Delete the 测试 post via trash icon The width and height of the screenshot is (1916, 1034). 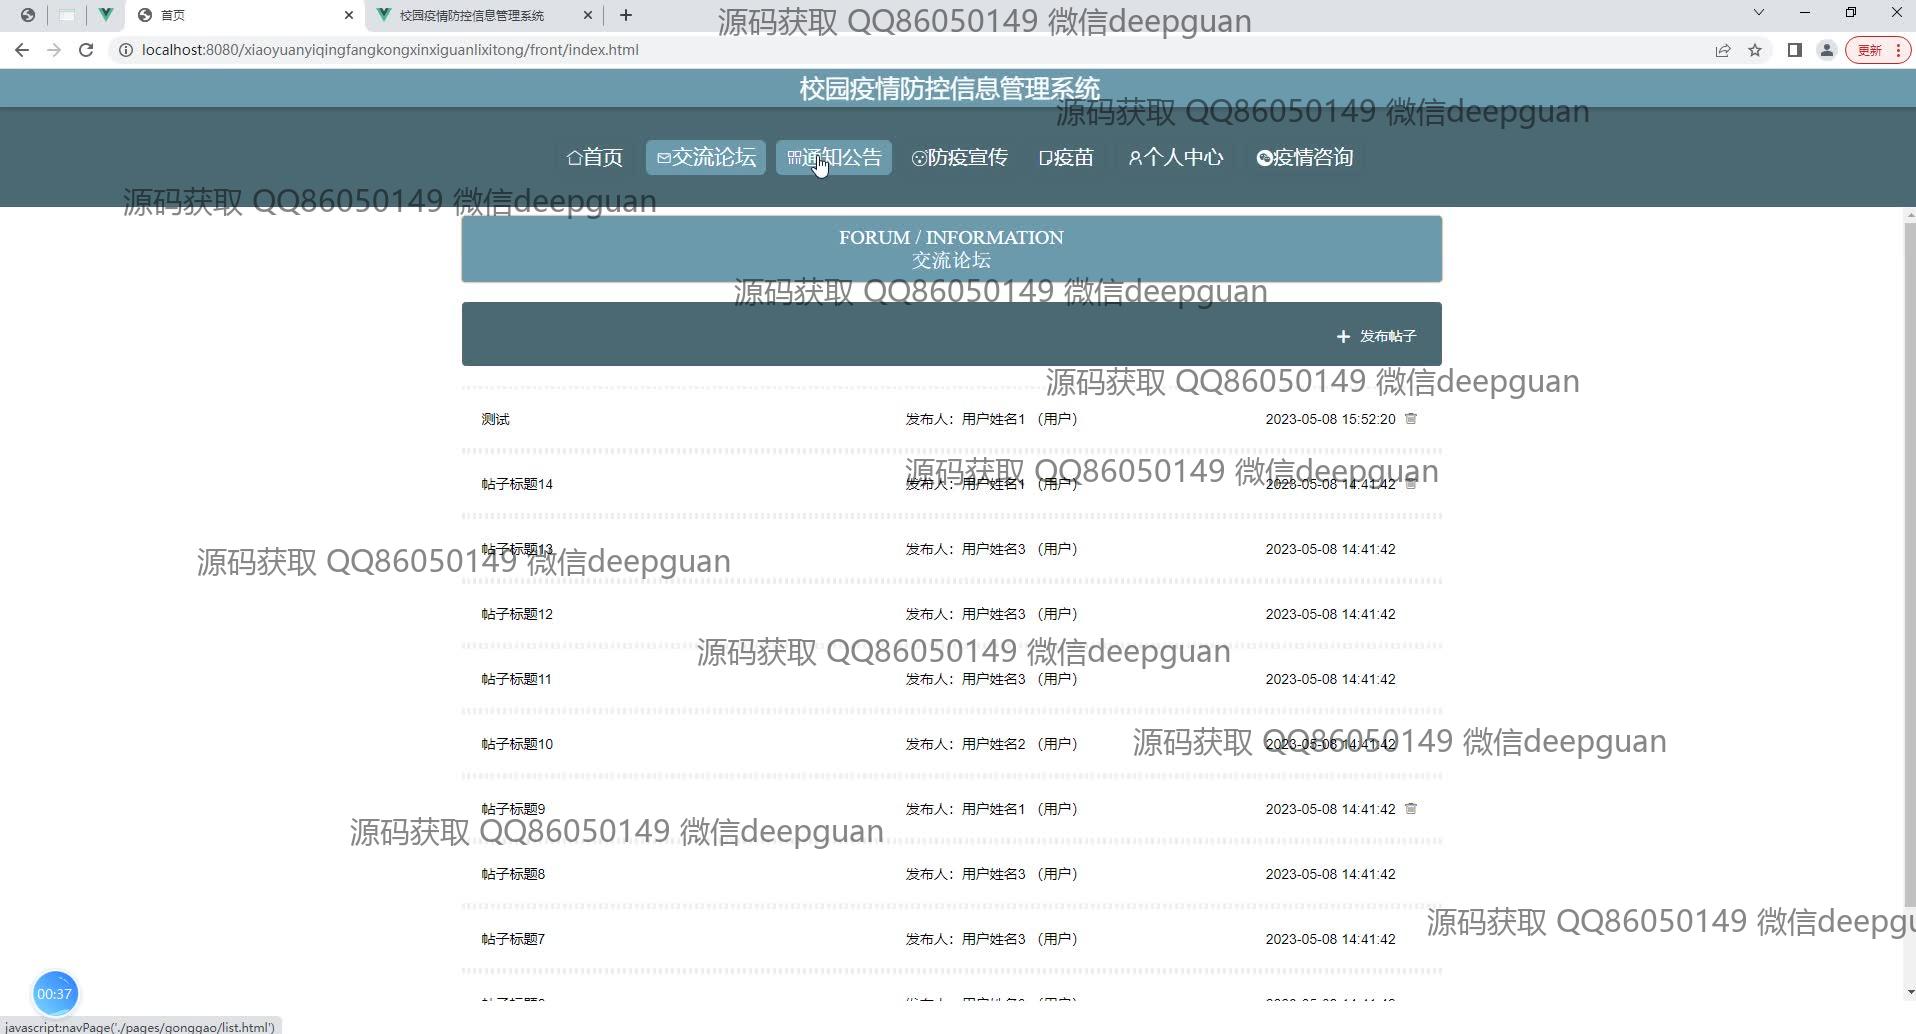1411,419
